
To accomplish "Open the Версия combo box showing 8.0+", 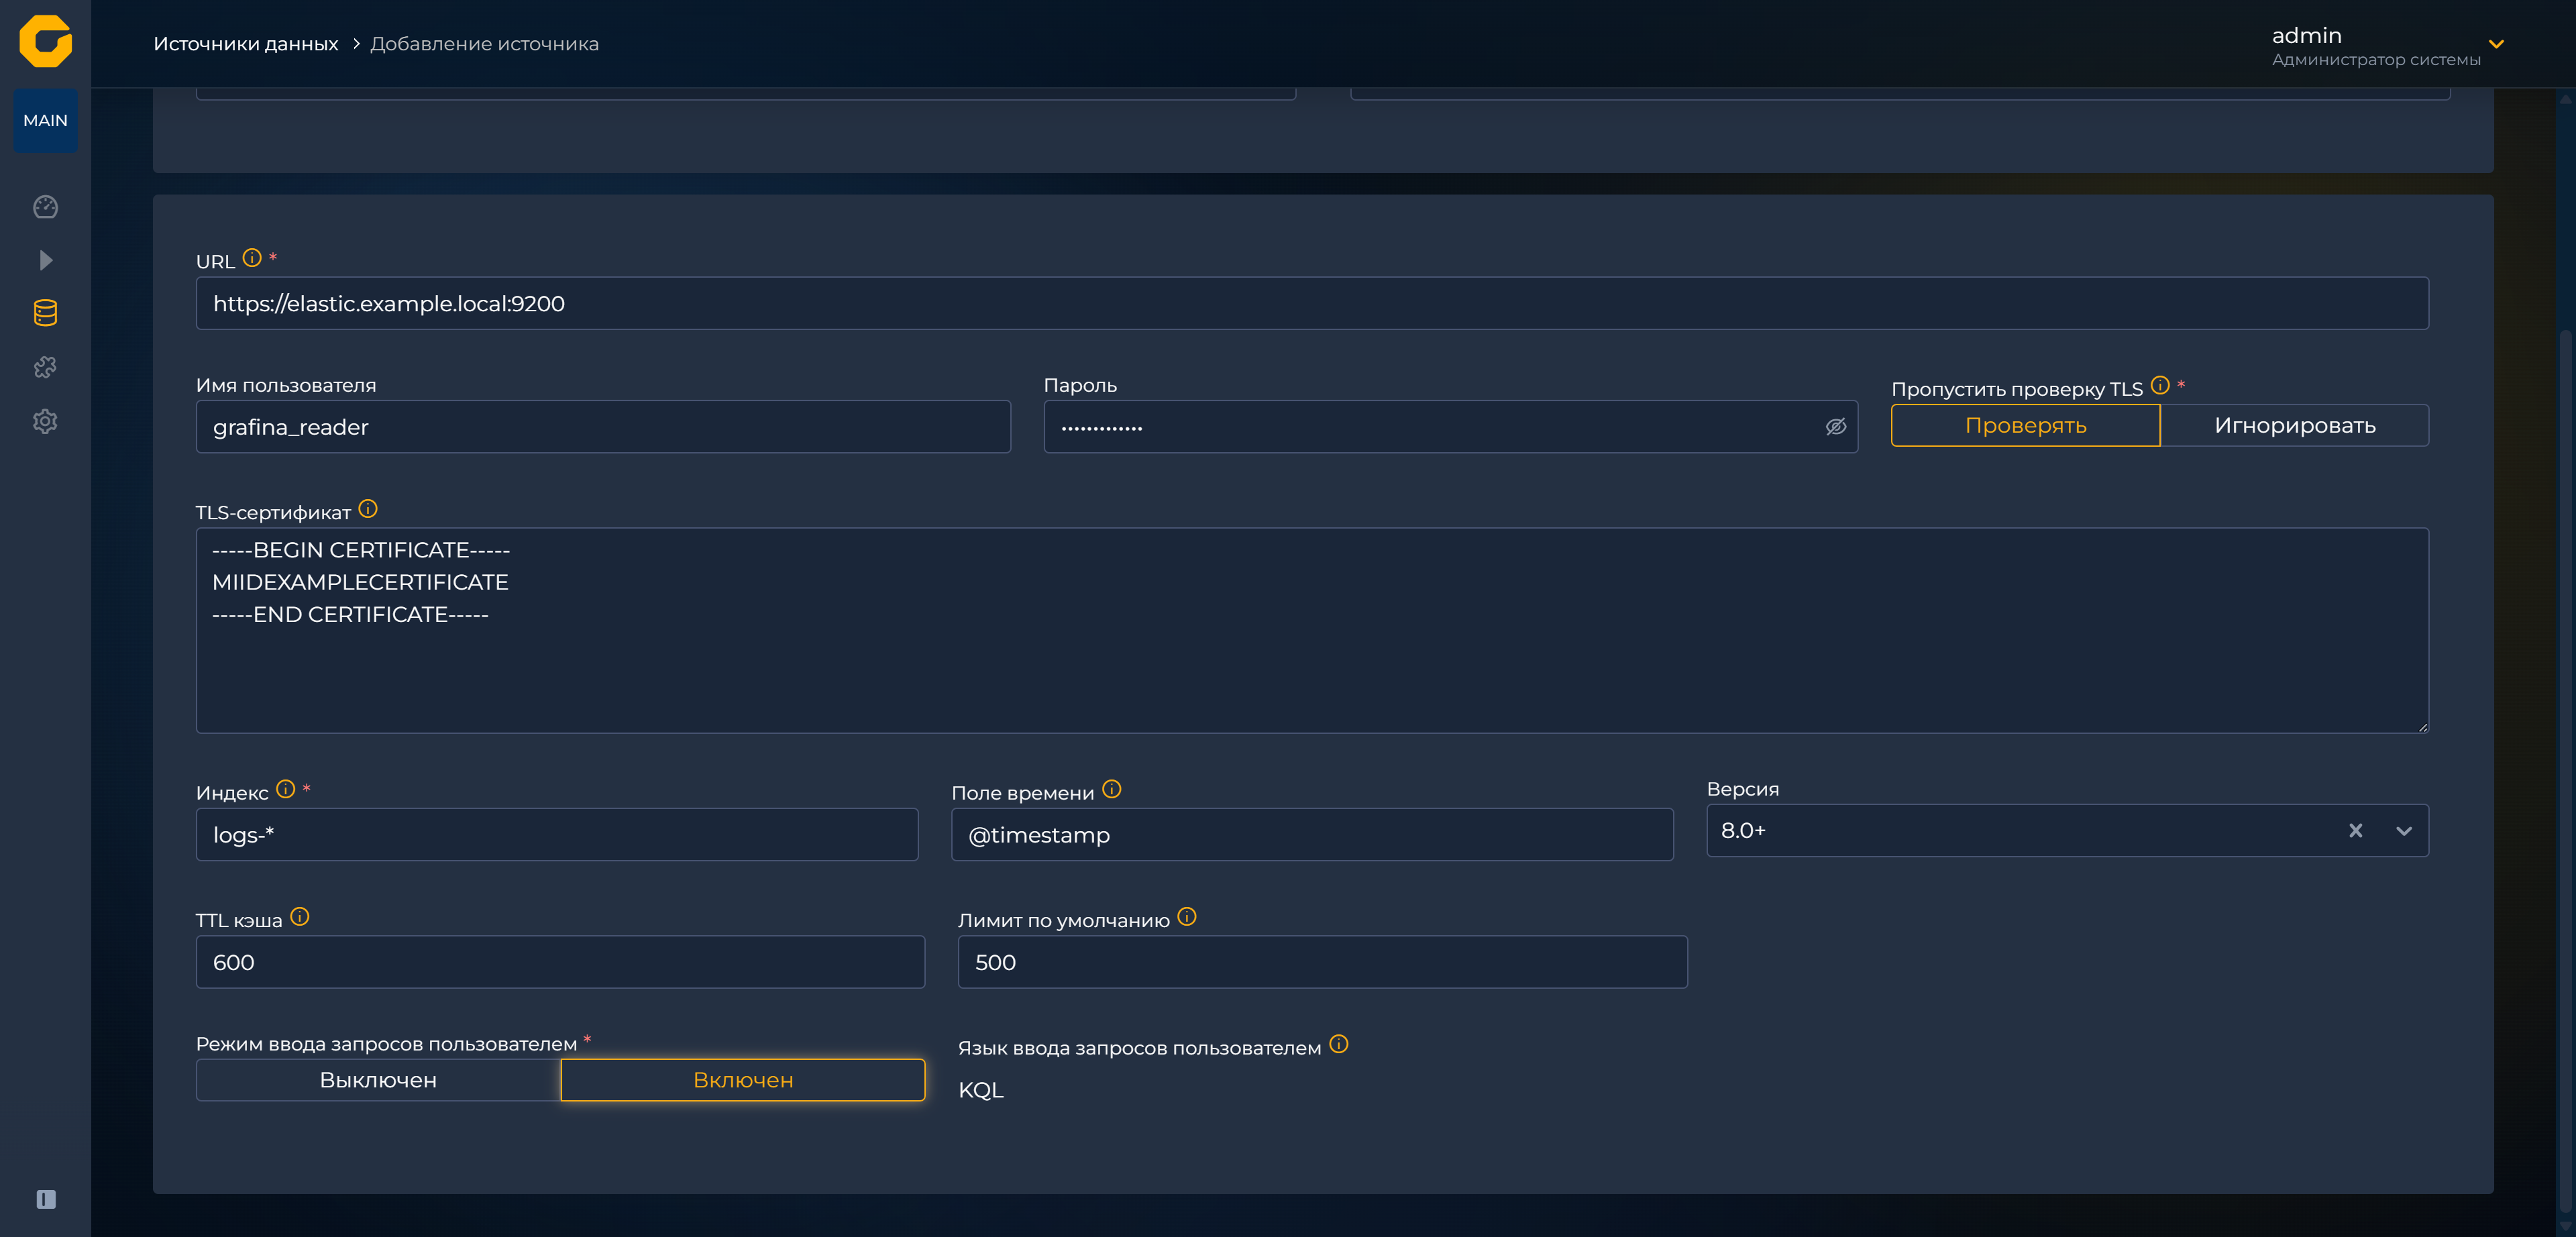I will point(2067,831).
